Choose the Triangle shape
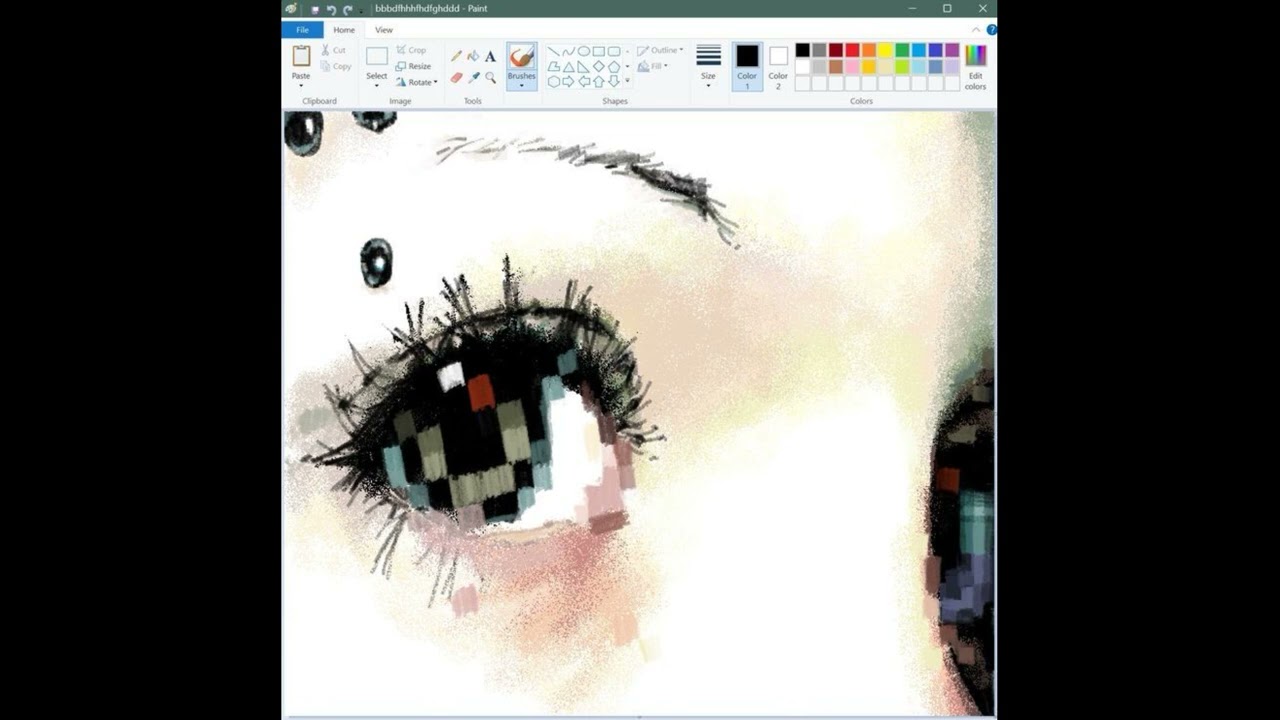The height and width of the screenshot is (720, 1280). [x=569, y=67]
